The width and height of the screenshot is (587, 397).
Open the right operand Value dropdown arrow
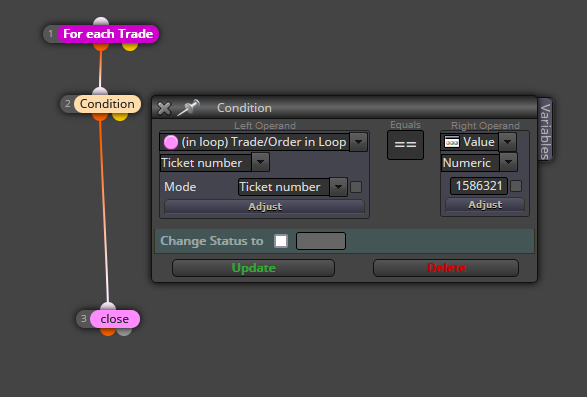tap(507, 142)
